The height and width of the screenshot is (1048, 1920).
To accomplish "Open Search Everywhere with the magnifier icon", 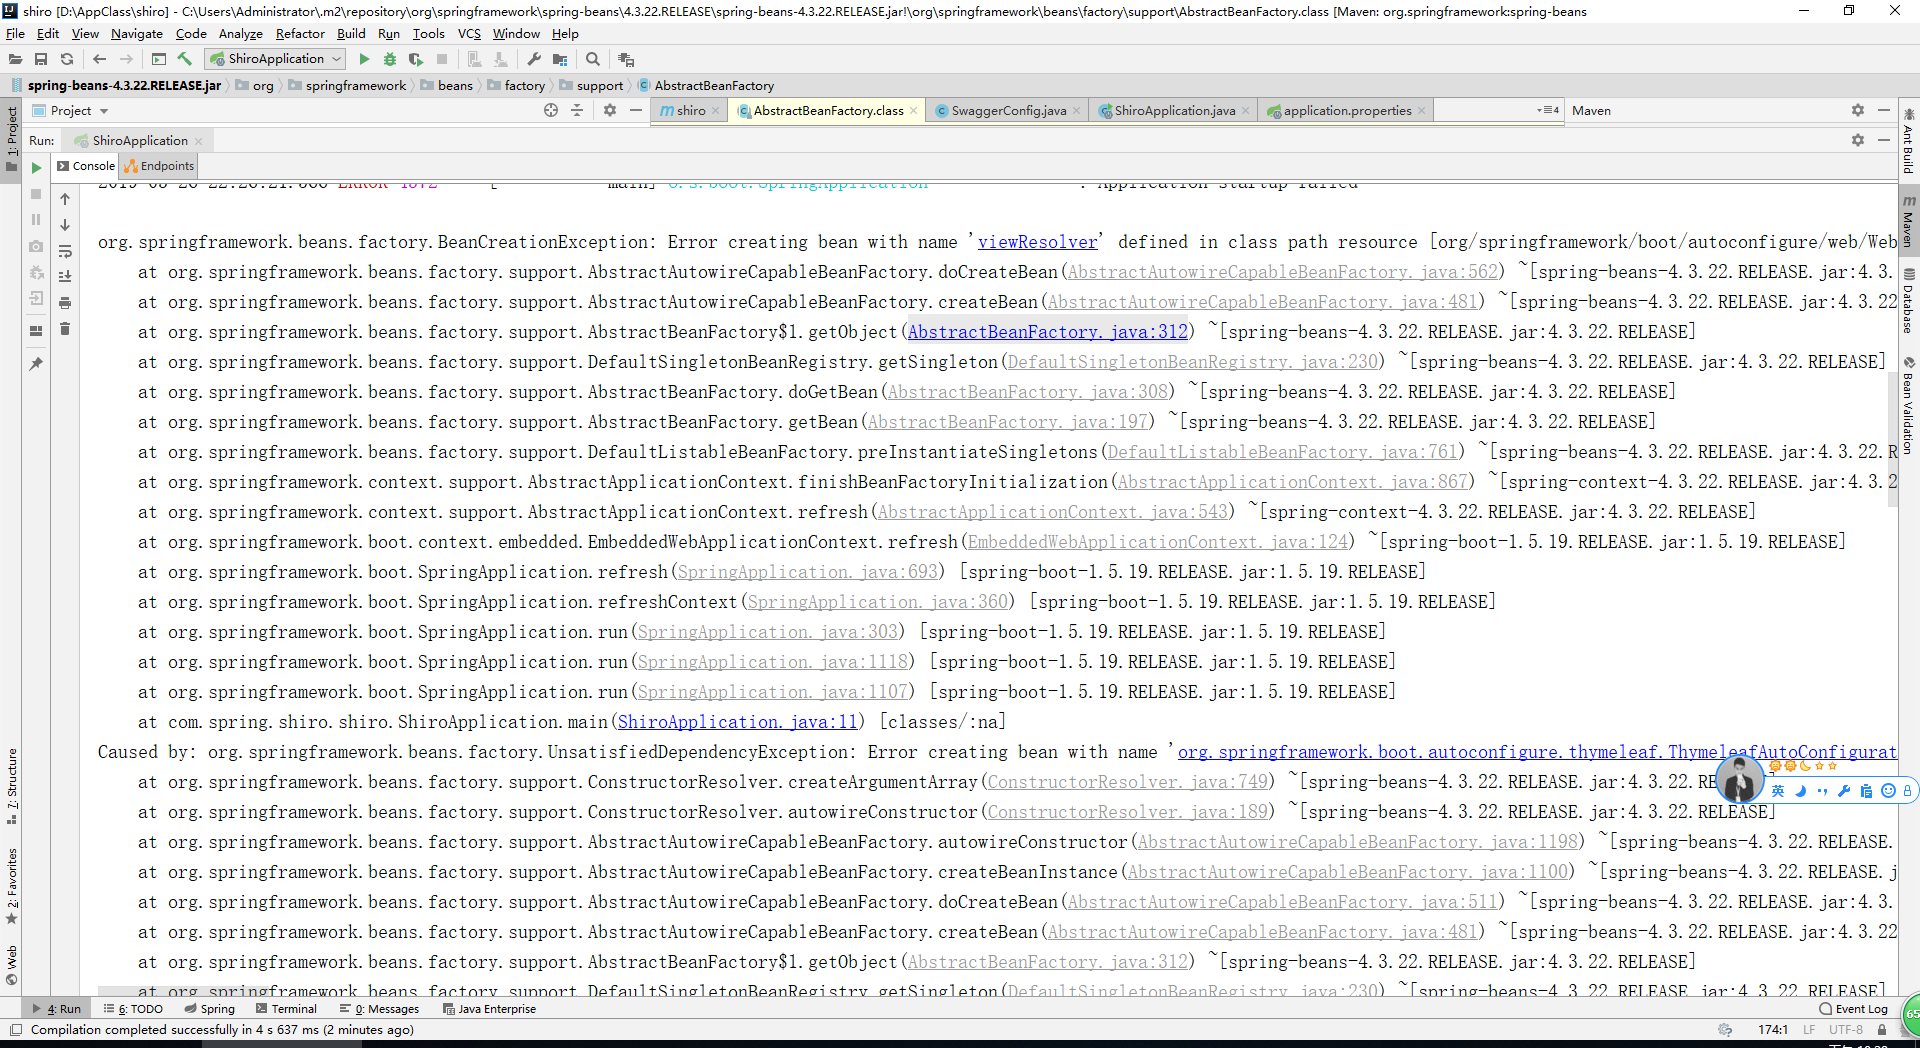I will click(594, 59).
